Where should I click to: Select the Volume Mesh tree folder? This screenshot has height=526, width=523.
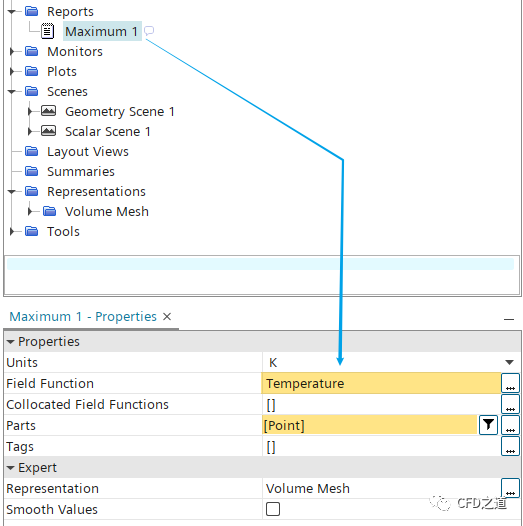coord(106,211)
